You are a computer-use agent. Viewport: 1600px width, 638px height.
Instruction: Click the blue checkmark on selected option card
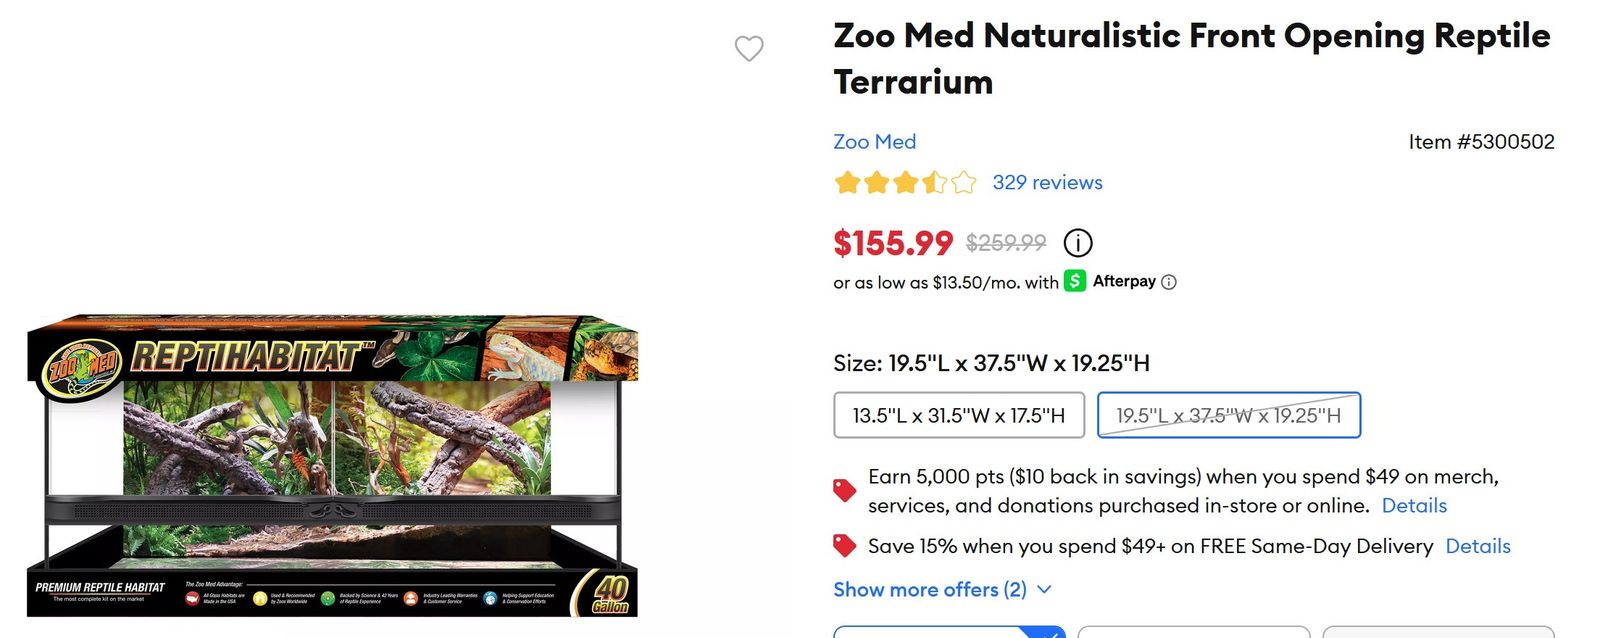tap(1048, 632)
